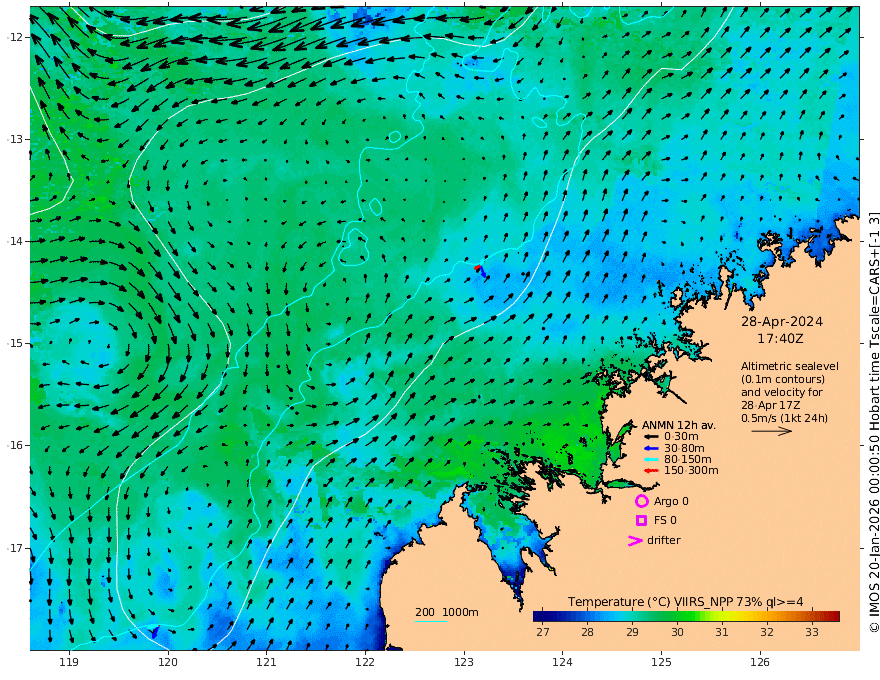Click the blue 30-80m arrow legend icon
Screen dimensions: 880x680
point(651,448)
